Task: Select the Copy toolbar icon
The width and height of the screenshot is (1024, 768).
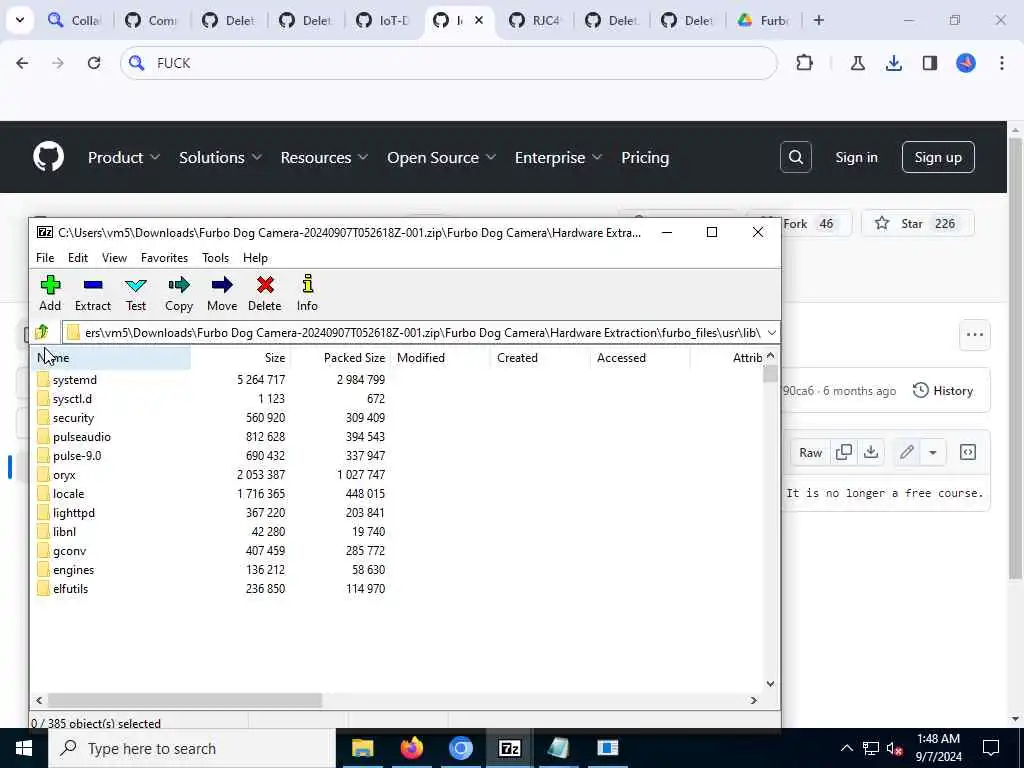Action: pyautogui.click(x=178, y=285)
